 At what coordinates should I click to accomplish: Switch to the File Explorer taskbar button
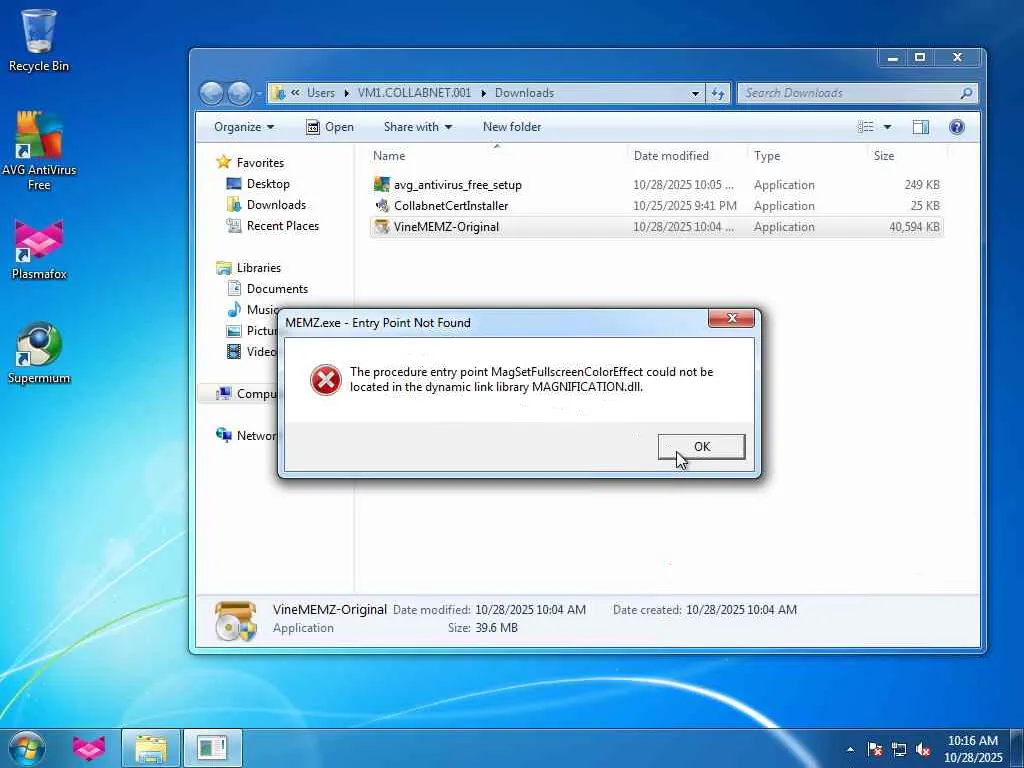pyautogui.click(x=151, y=748)
